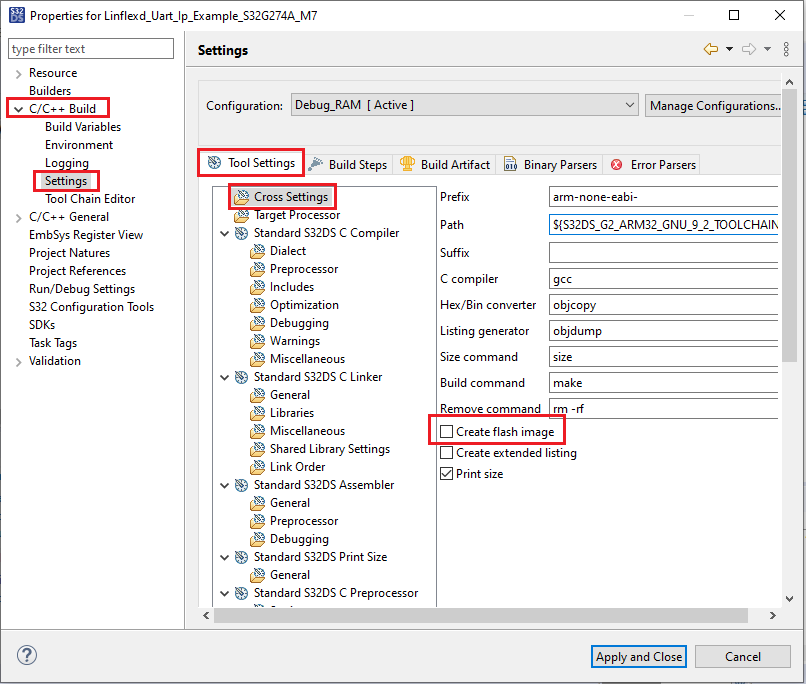Click the vertical scrollbar thumb in settings
This screenshot has height=684, width=806.
point(790,226)
